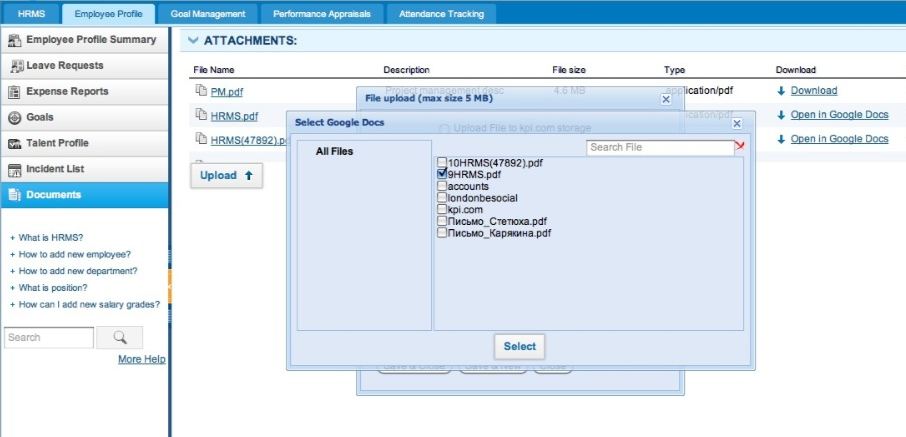The height and width of the screenshot is (437, 906).
Task: Click the File Name column header
Action: tap(214, 70)
